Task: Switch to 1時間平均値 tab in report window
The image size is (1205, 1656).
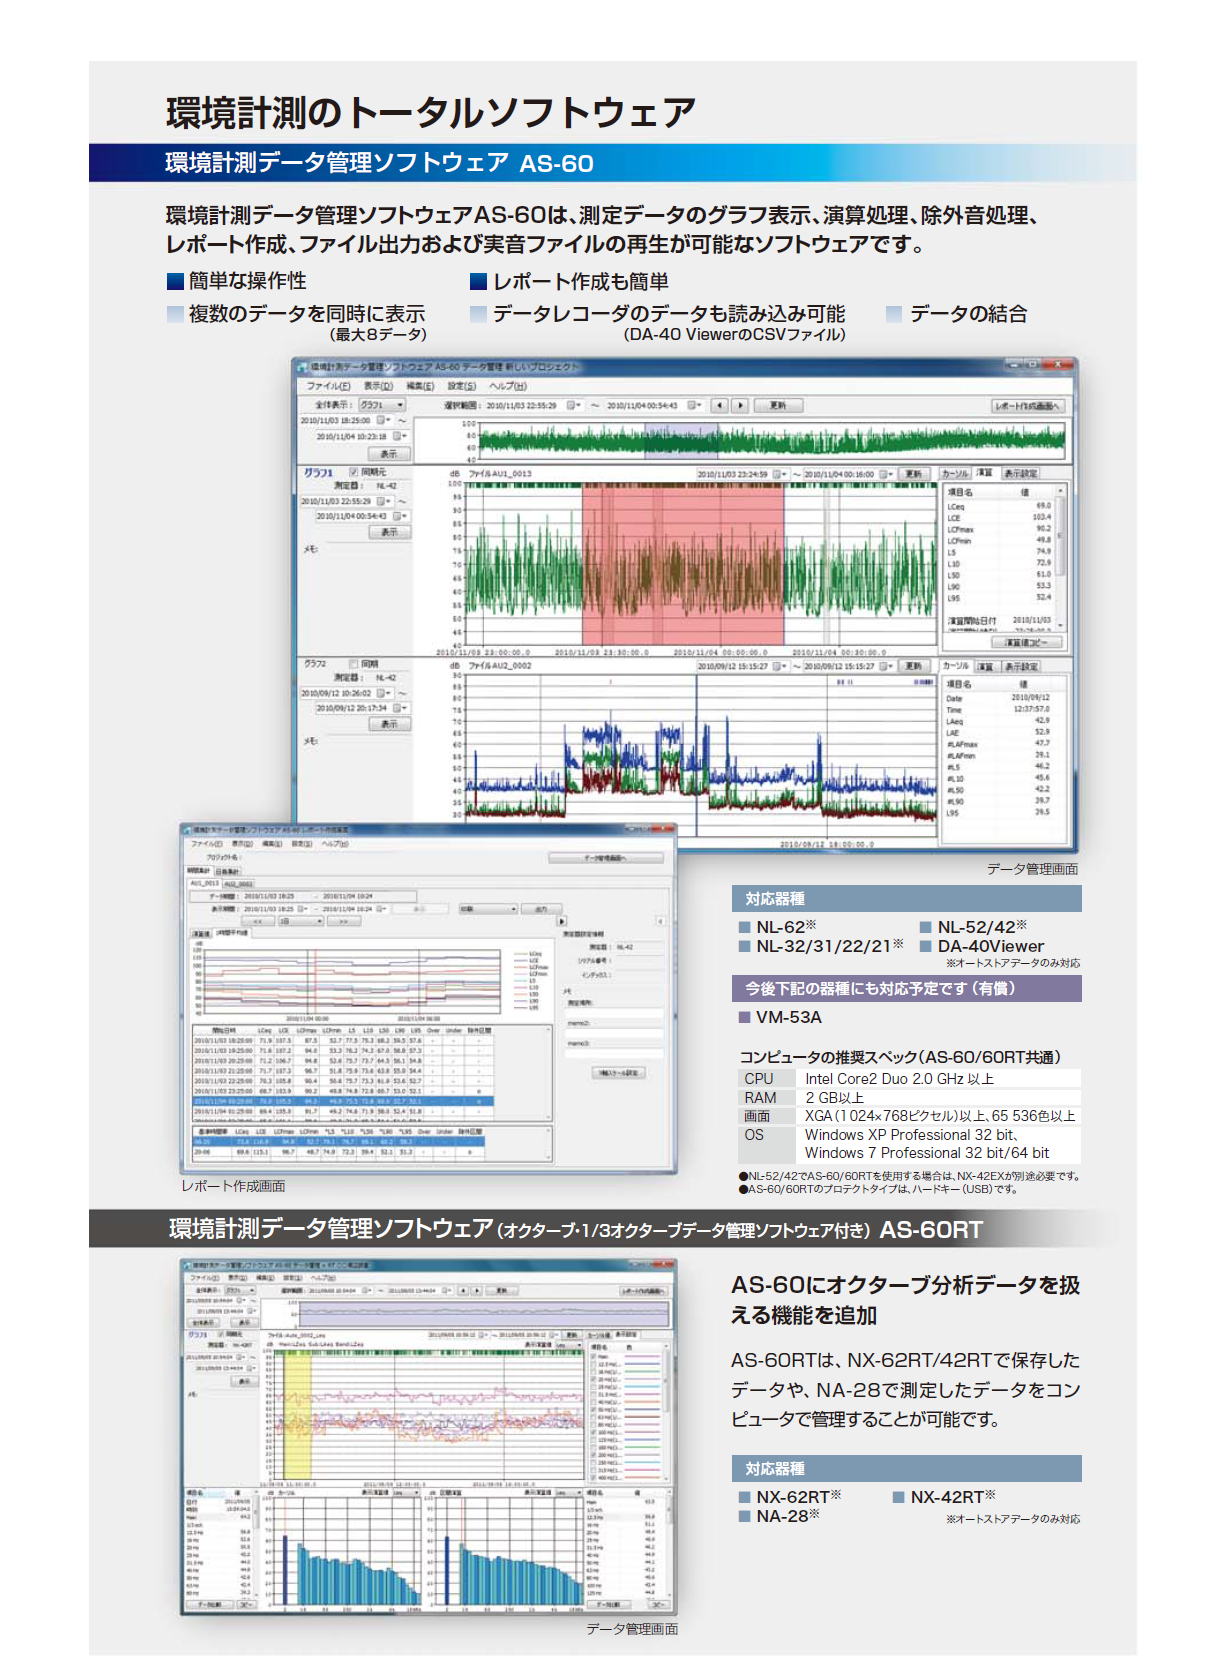Action: (x=232, y=933)
